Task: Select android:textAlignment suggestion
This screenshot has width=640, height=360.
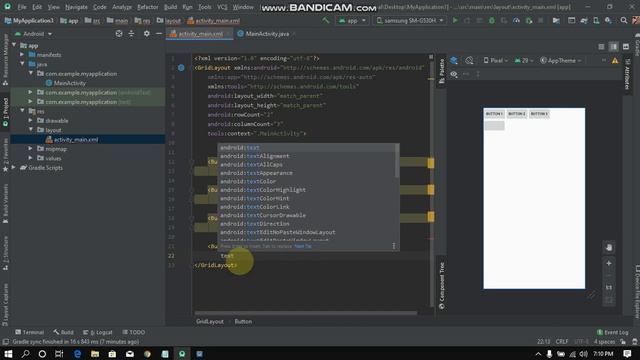Action: click(x=255, y=156)
